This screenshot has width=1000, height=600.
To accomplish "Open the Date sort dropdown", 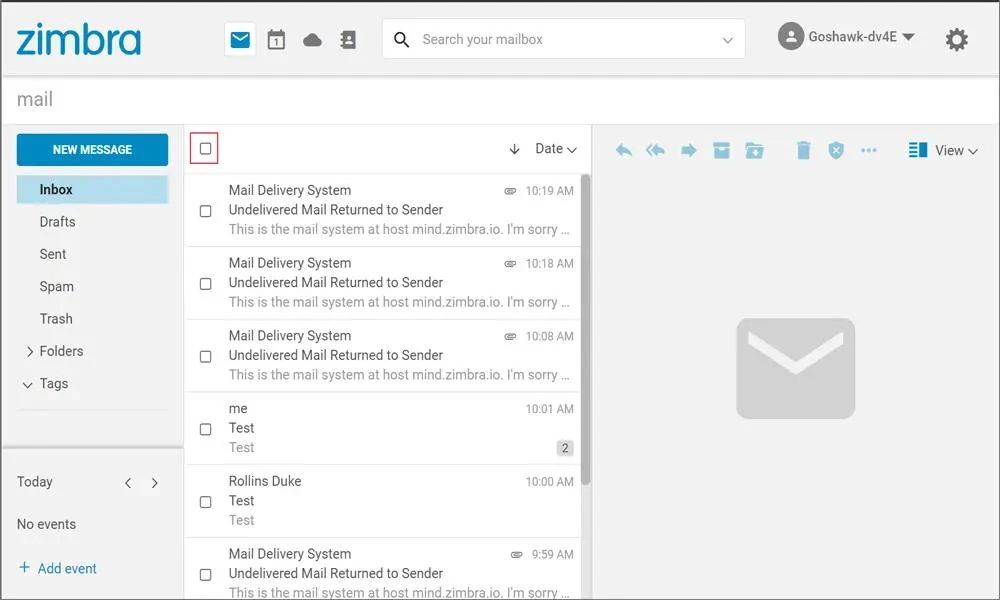I will 555,149.
